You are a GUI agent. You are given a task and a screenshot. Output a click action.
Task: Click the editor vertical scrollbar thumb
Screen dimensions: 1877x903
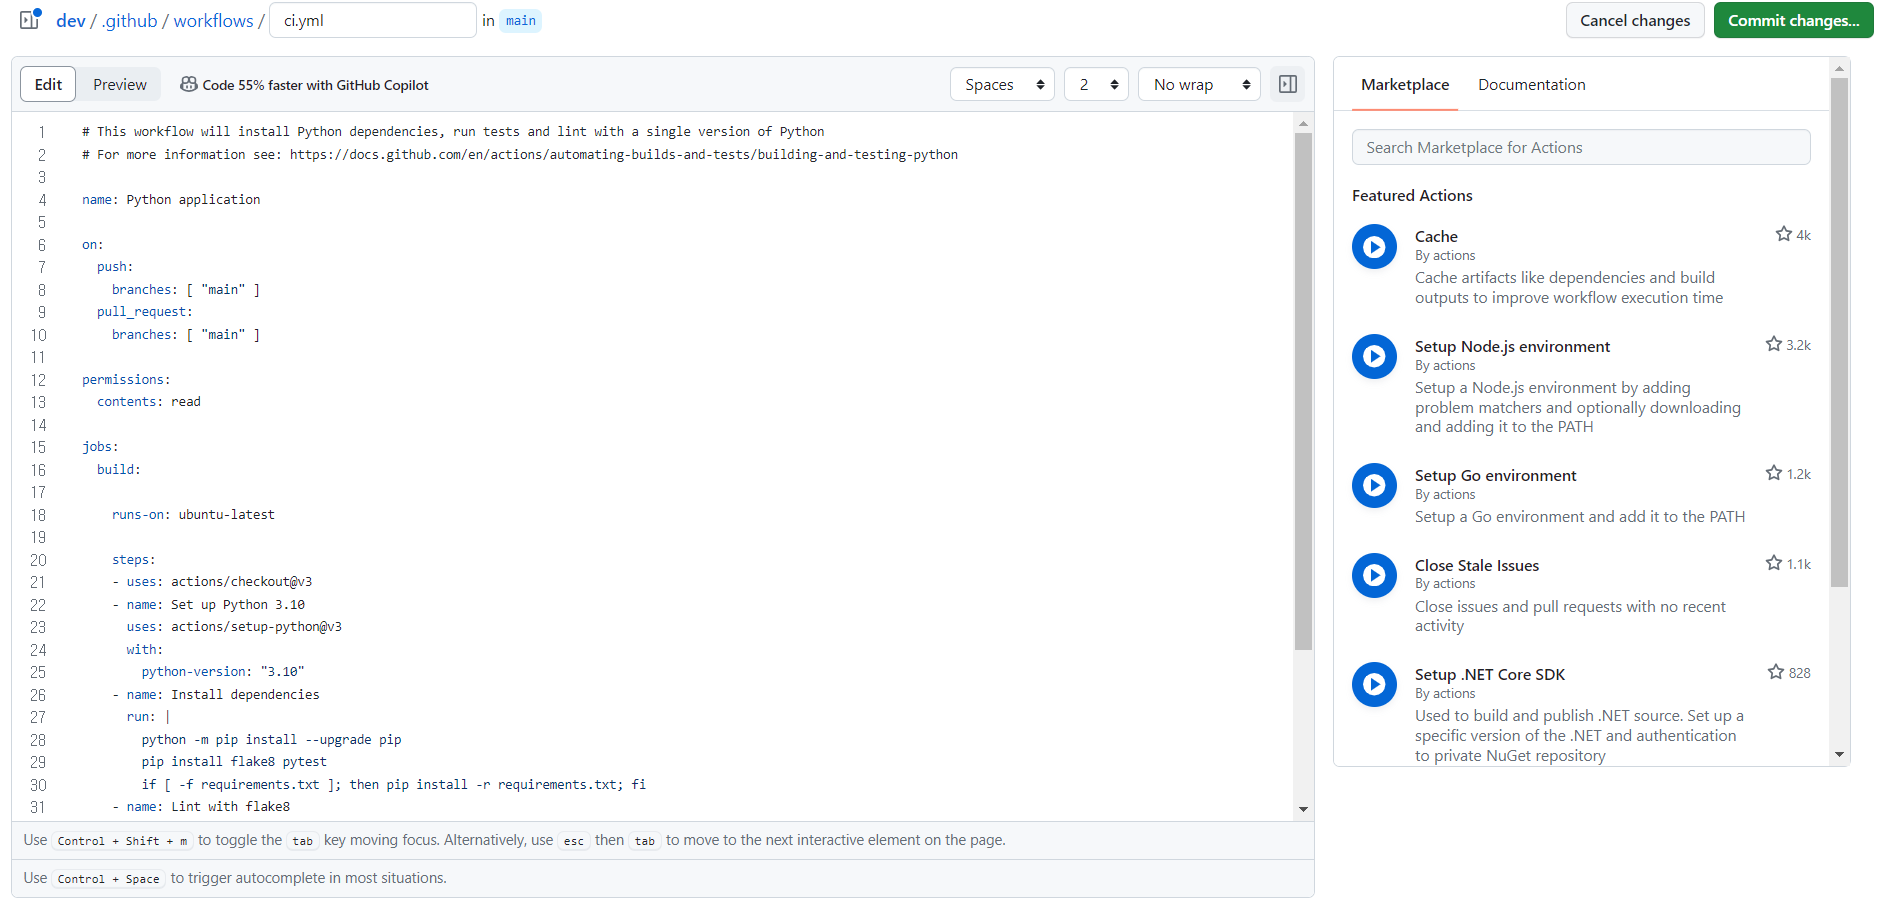(1303, 390)
